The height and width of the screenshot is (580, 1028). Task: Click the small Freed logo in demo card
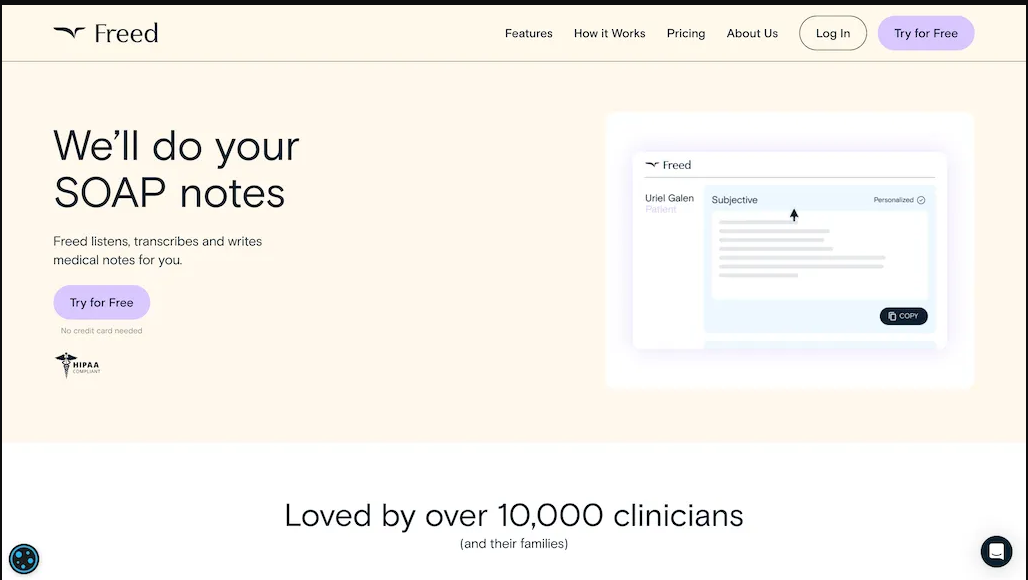653,165
